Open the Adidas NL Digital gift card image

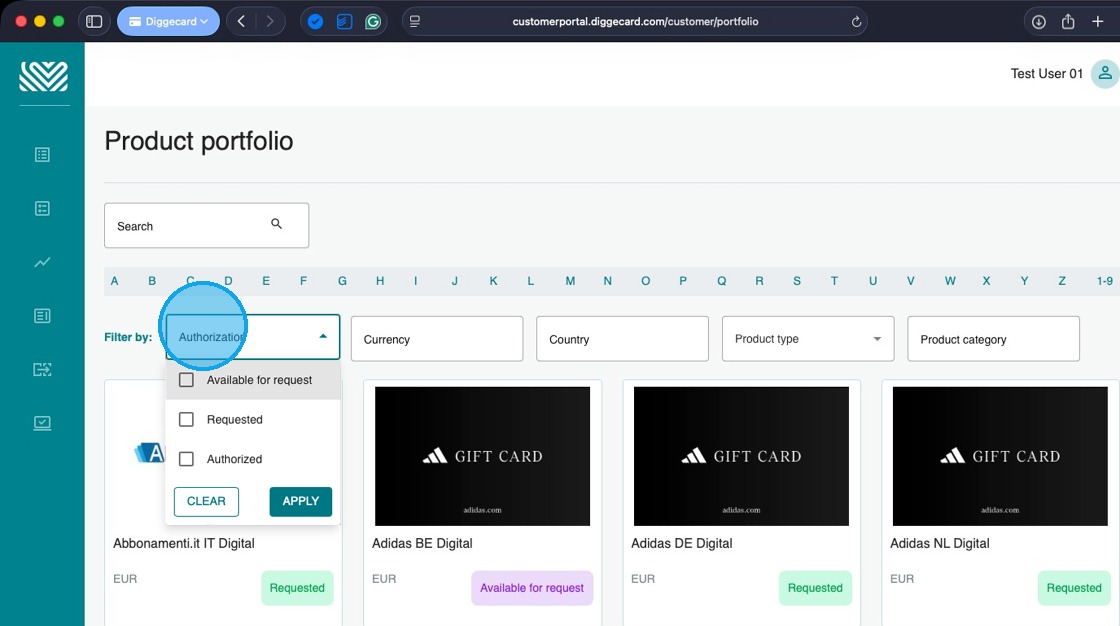pyautogui.click(x=1000, y=456)
